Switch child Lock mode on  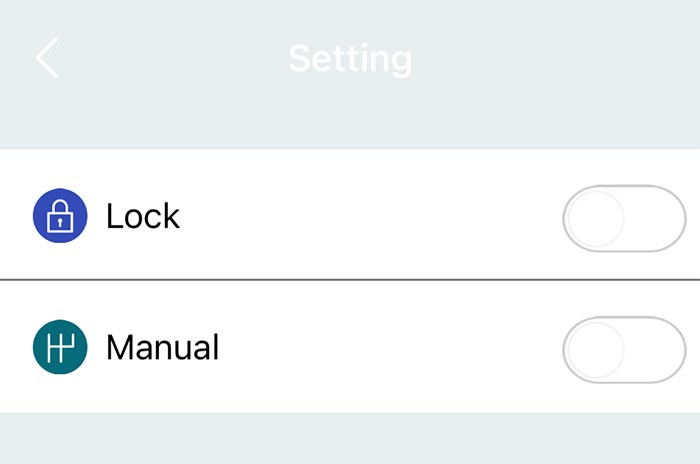(624, 217)
